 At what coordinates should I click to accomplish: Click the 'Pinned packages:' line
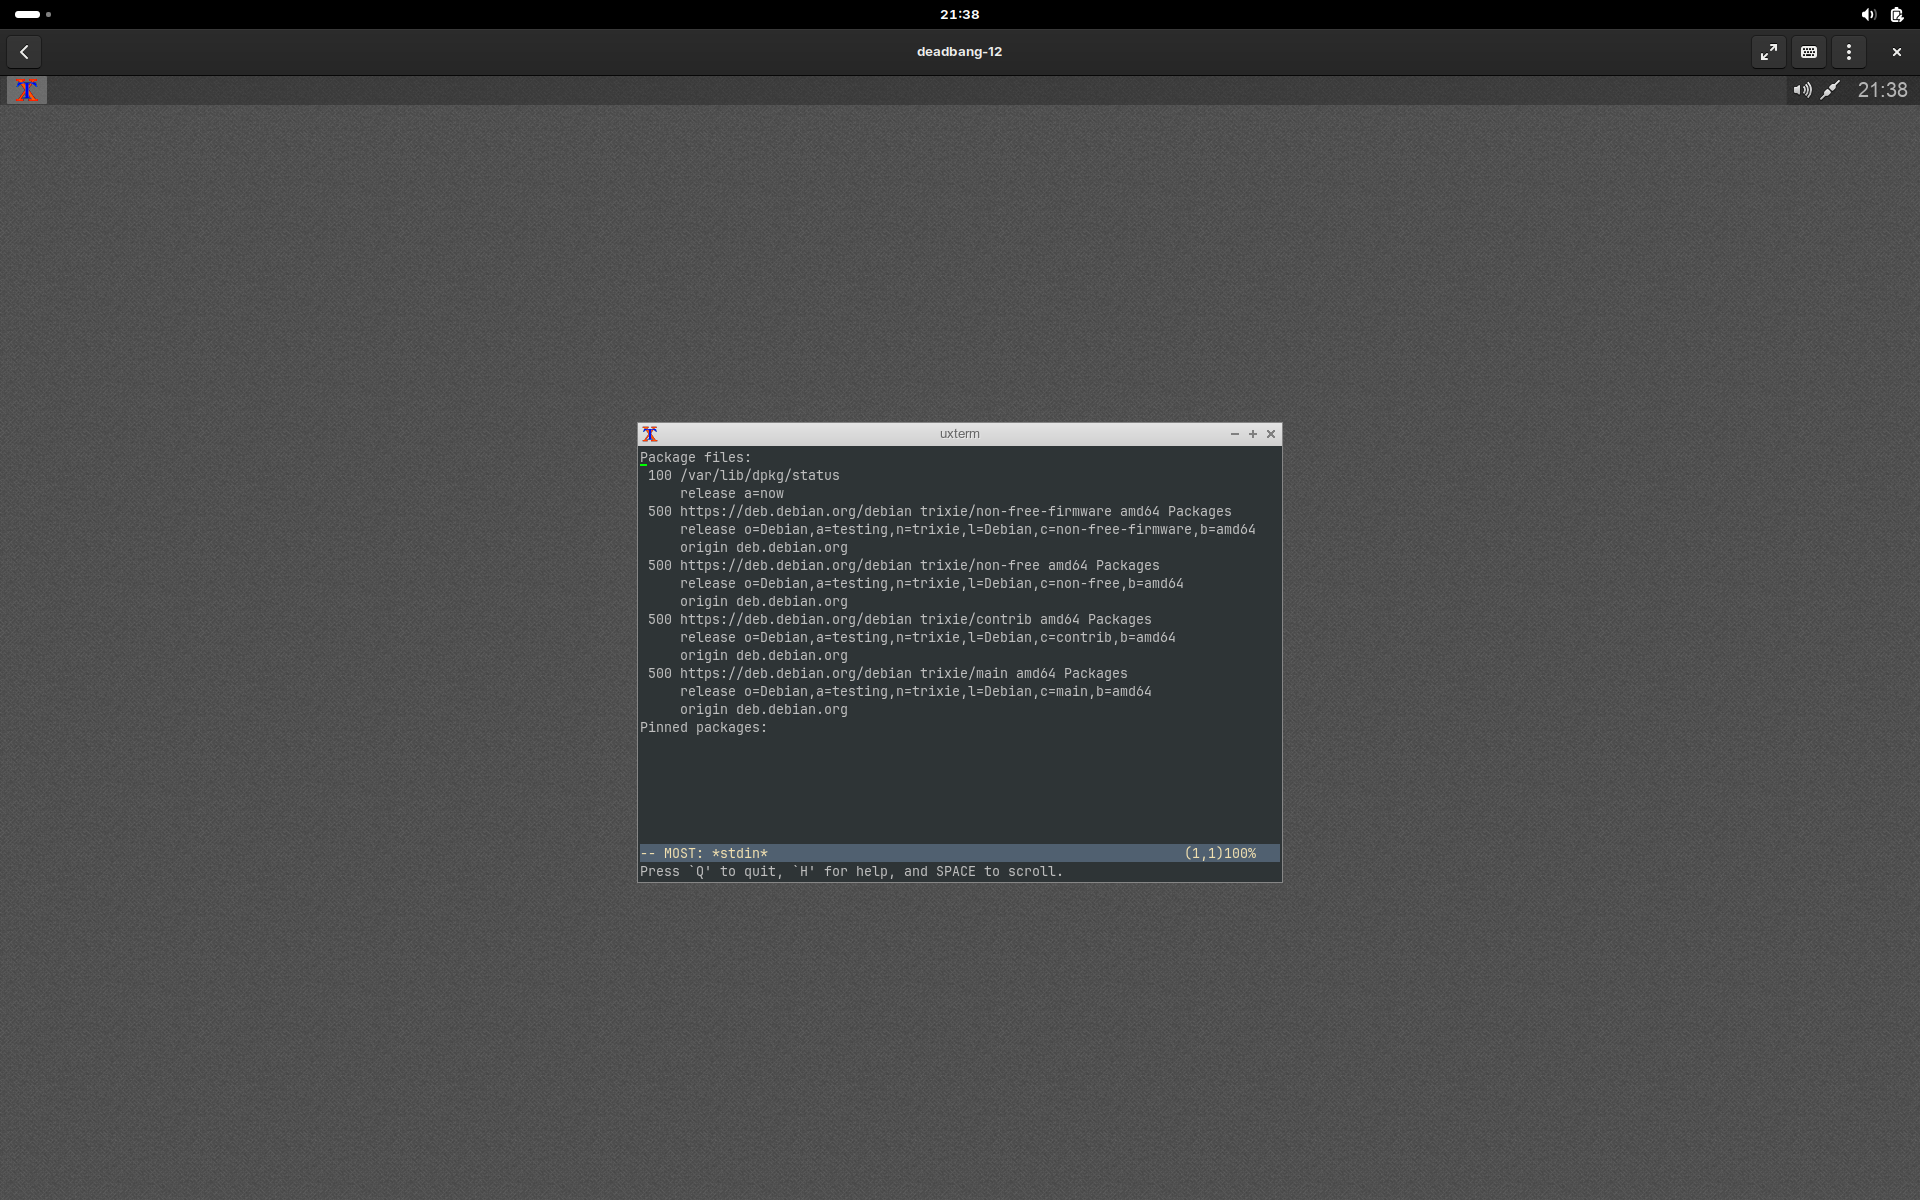click(x=704, y=728)
